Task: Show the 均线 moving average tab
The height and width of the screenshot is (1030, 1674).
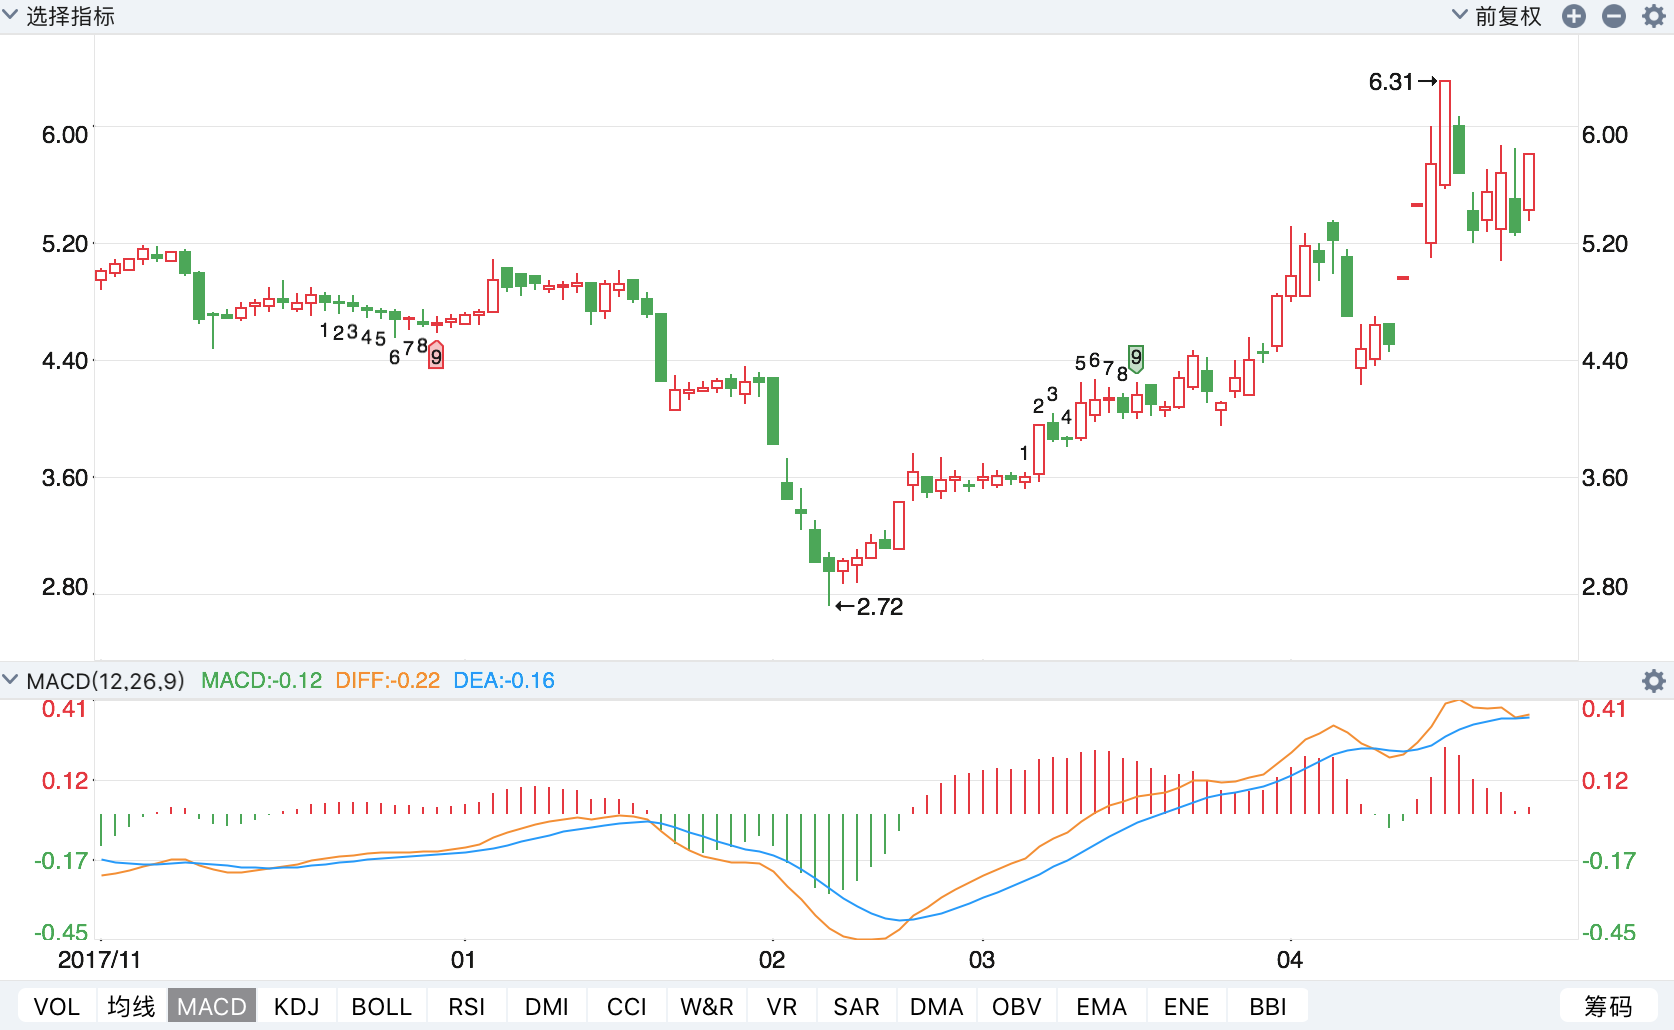Action: click(x=132, y=1006)
